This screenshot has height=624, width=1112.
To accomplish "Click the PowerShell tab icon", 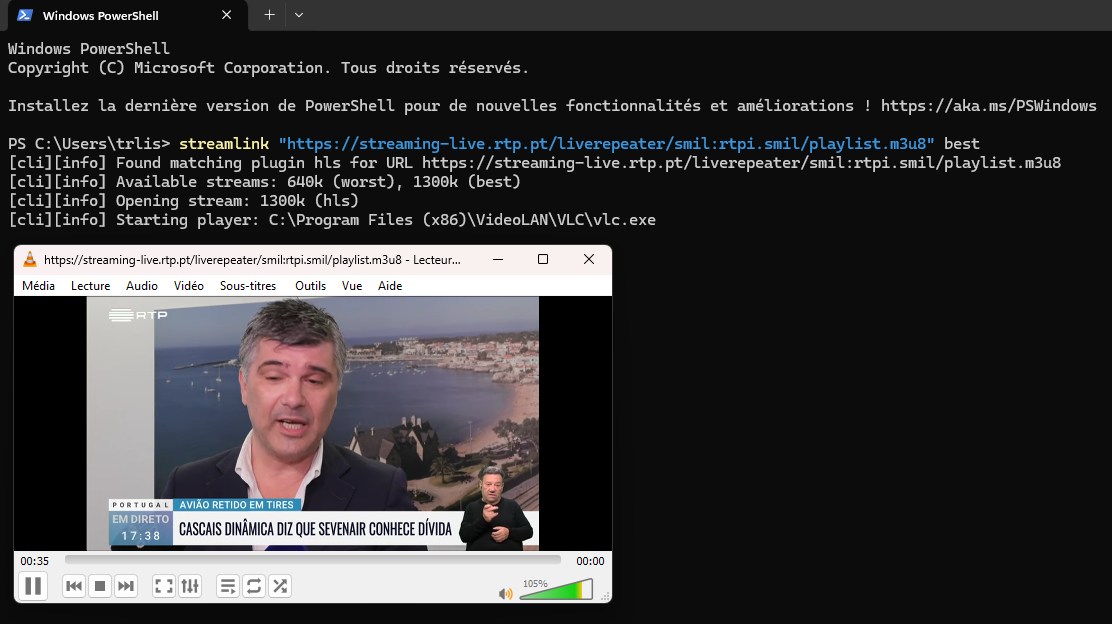I will click(x=26, y=15).
